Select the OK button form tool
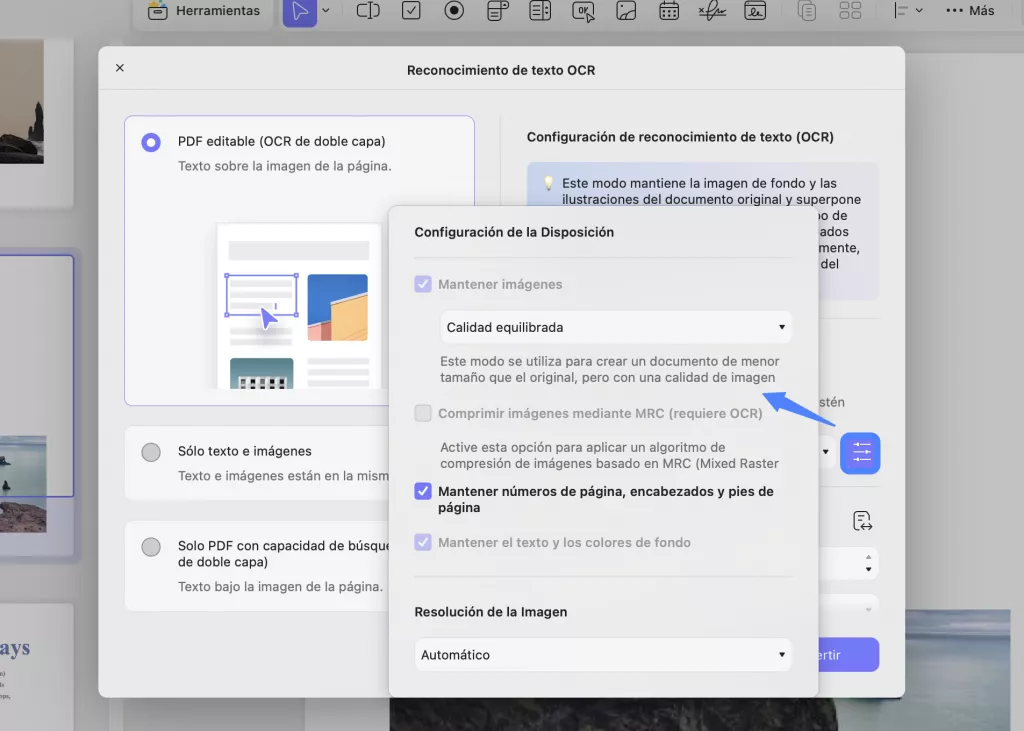This screenshot has height=731, width=1024. pyautogui.click(x=583, y=11)
